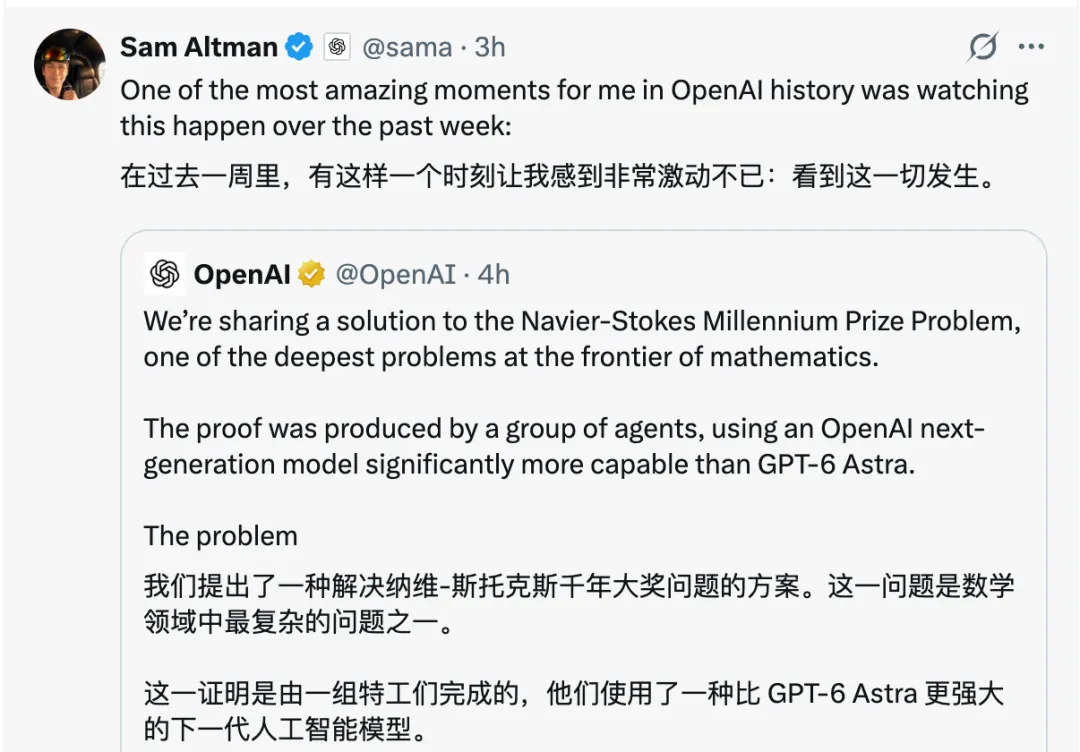Click the gold verified badge beside OpenAI
This screenshot has width=1080, height=752.
click(x=311, y=274)
